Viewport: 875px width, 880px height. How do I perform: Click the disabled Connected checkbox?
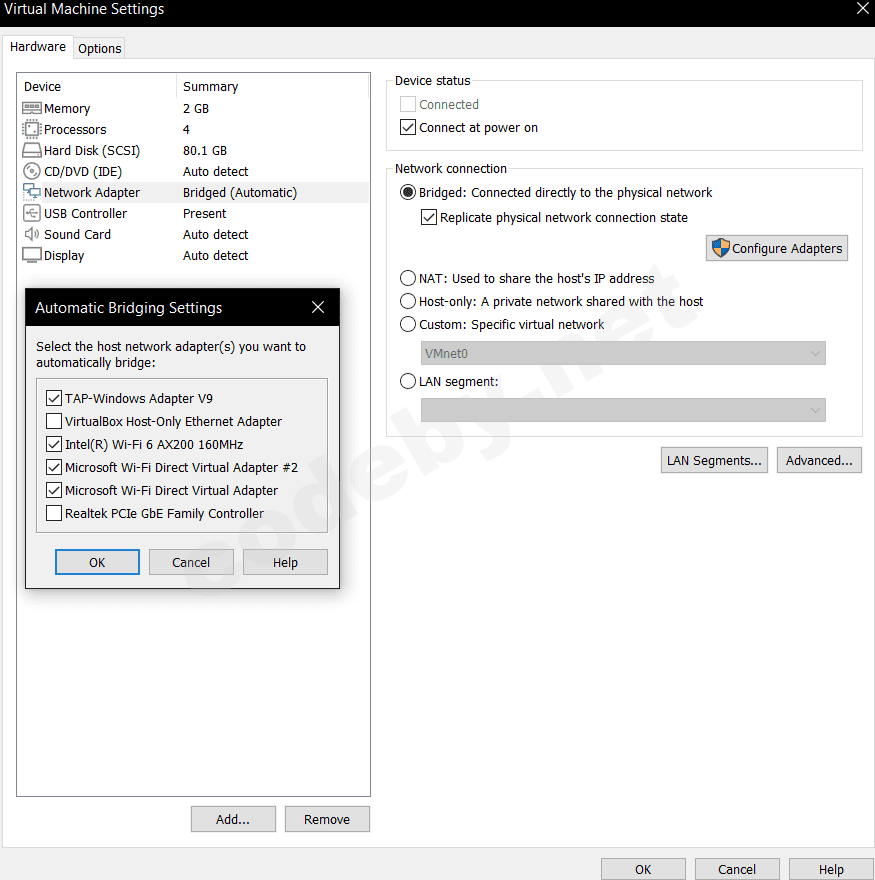click(x=408, y=104)
